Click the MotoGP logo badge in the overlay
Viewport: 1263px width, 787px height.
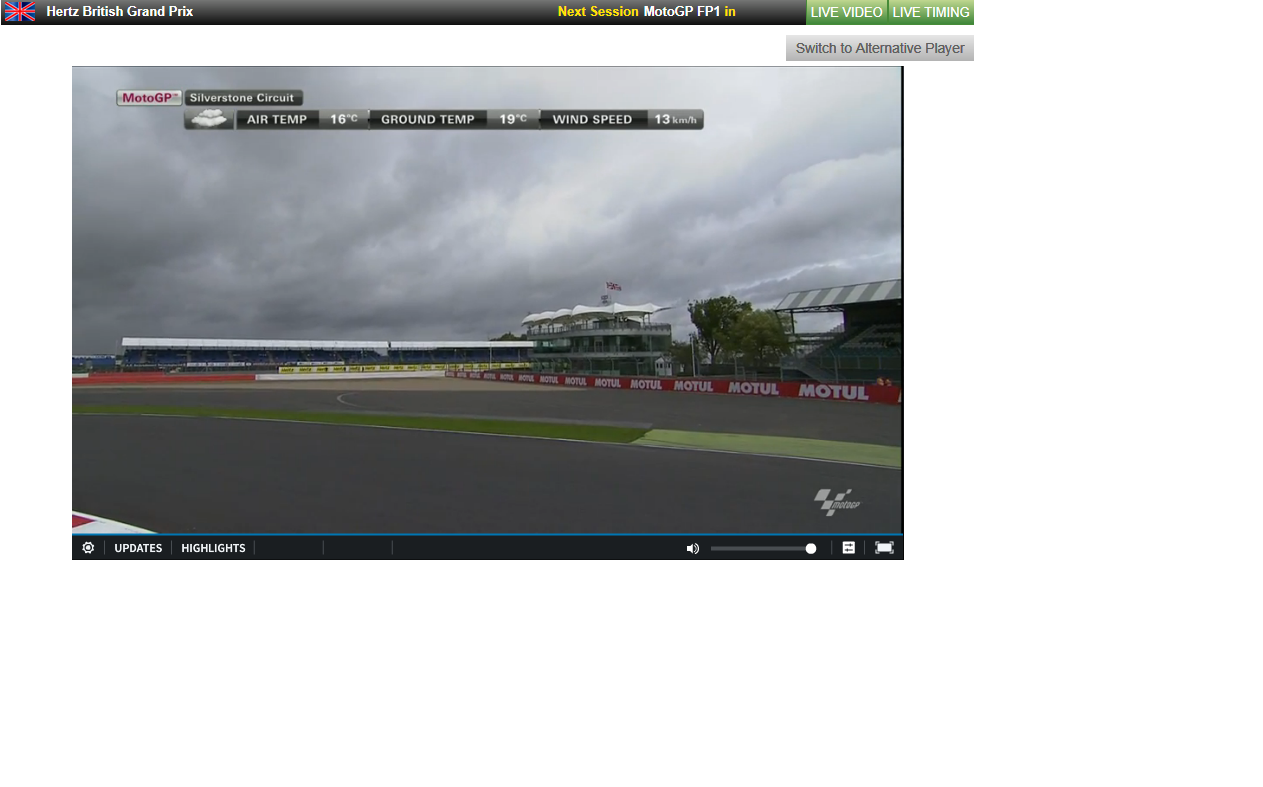tap(149, 98)
